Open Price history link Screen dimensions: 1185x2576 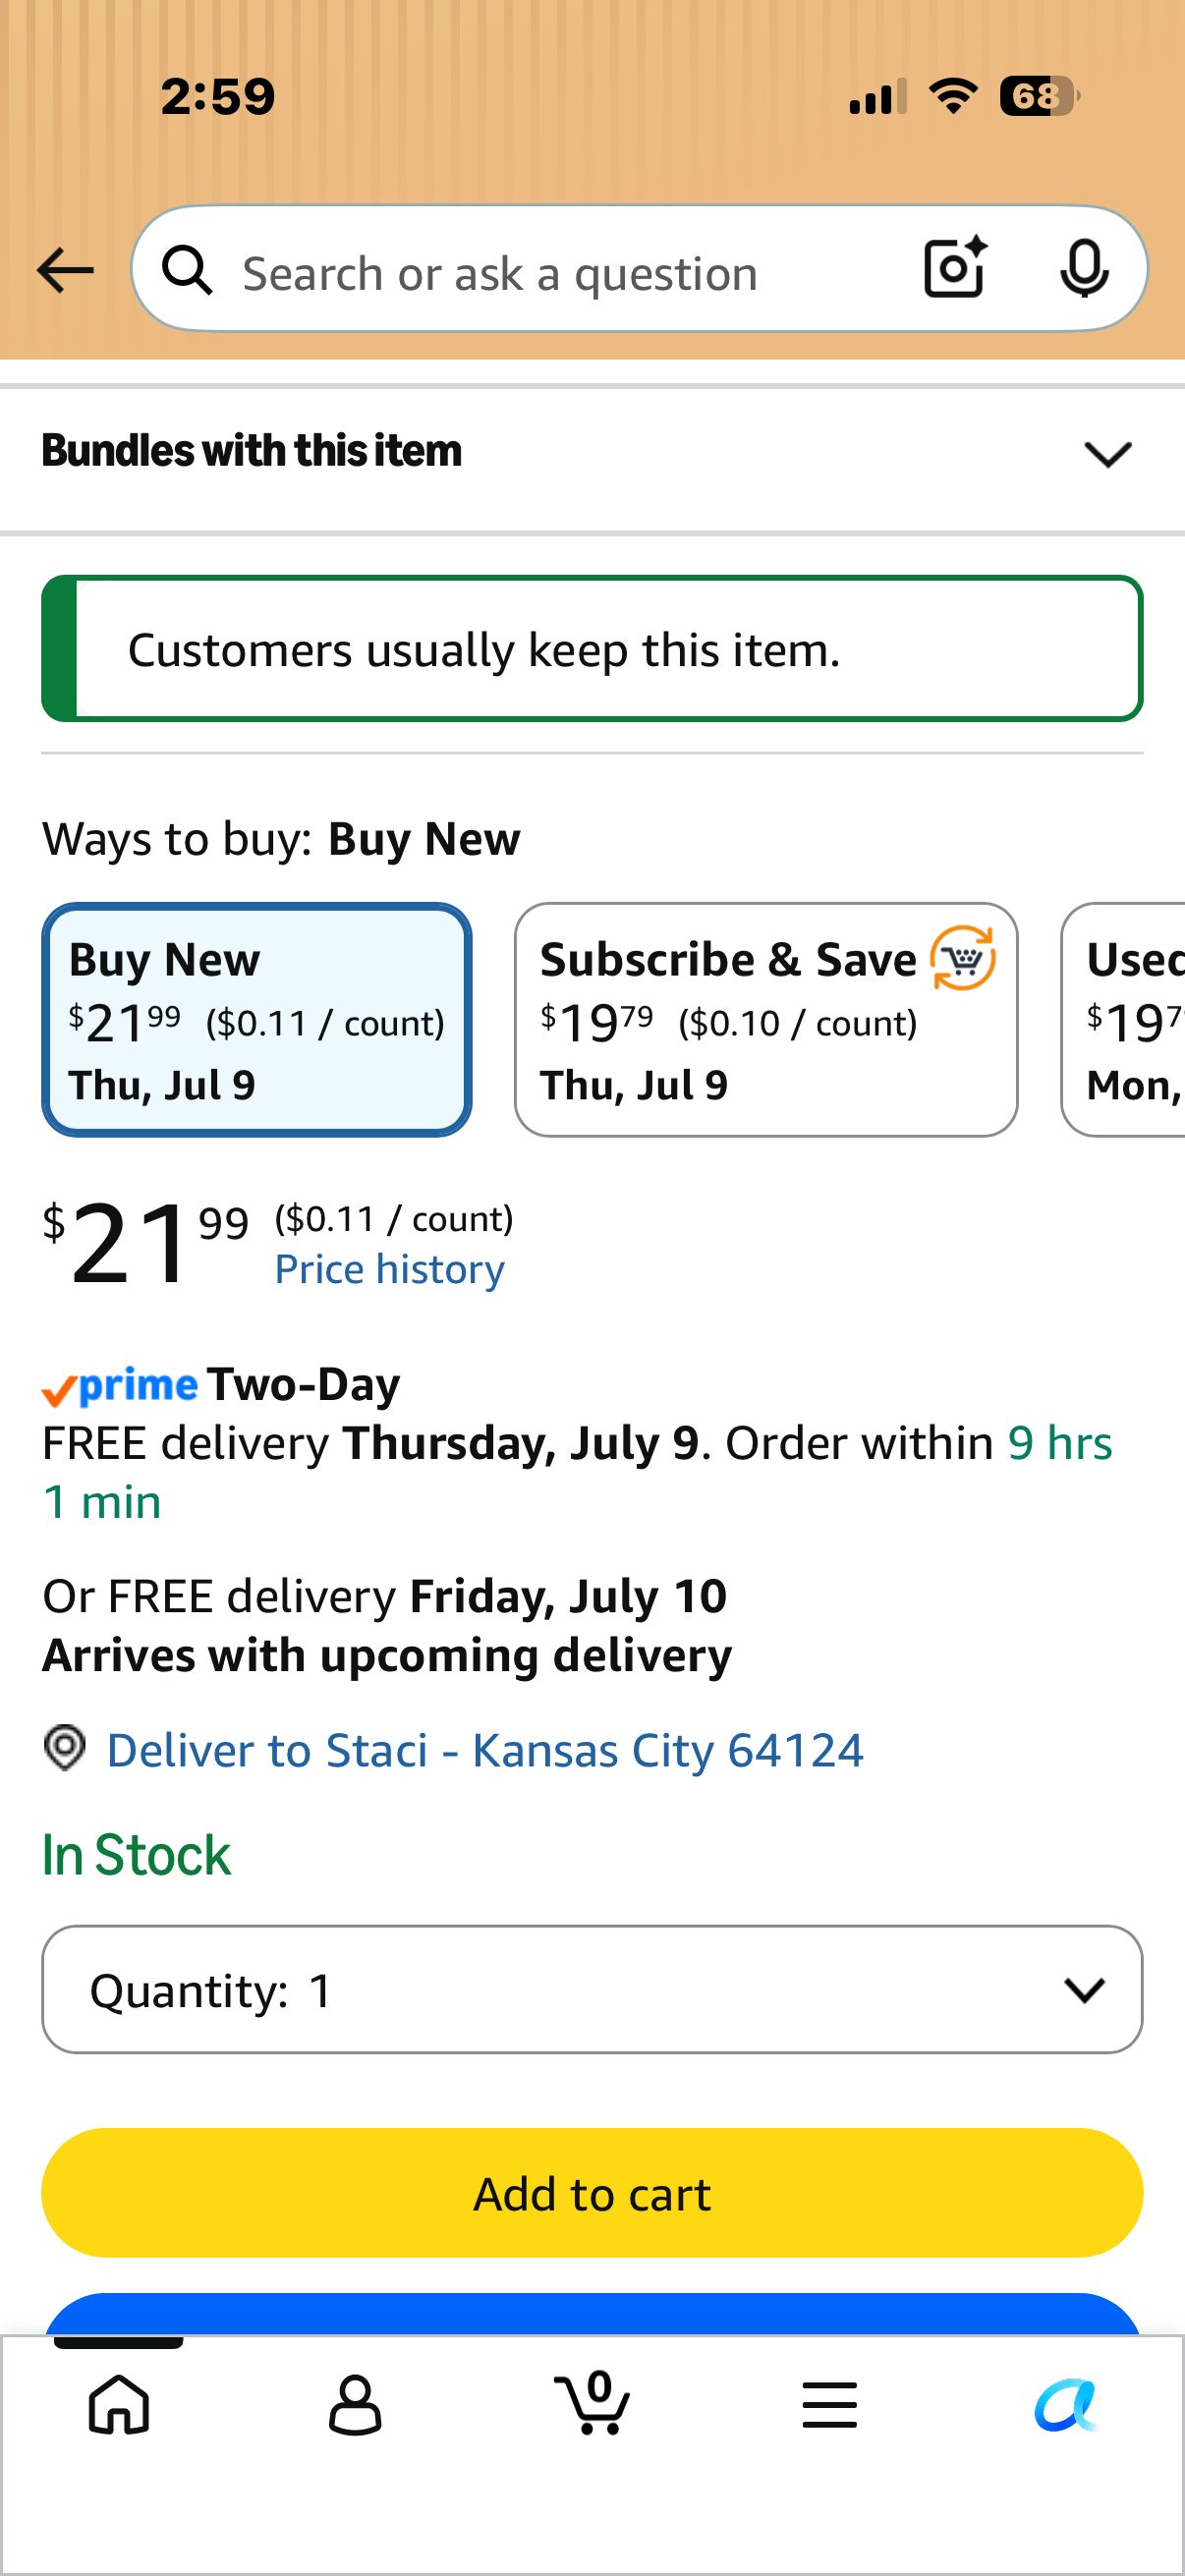[390, 1269]
